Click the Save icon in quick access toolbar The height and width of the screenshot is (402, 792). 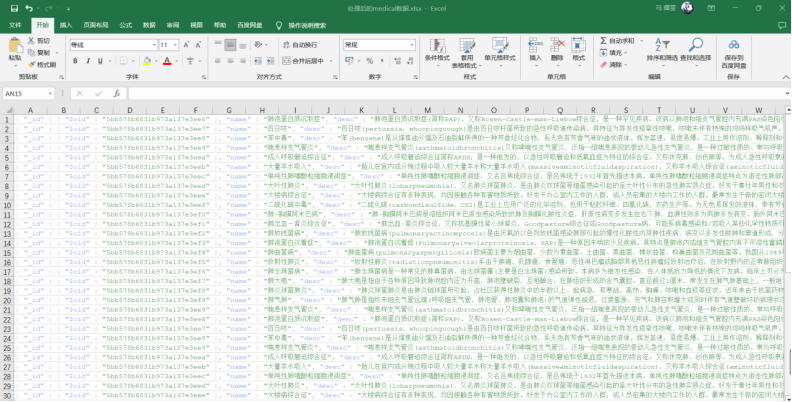coord(13,7)
